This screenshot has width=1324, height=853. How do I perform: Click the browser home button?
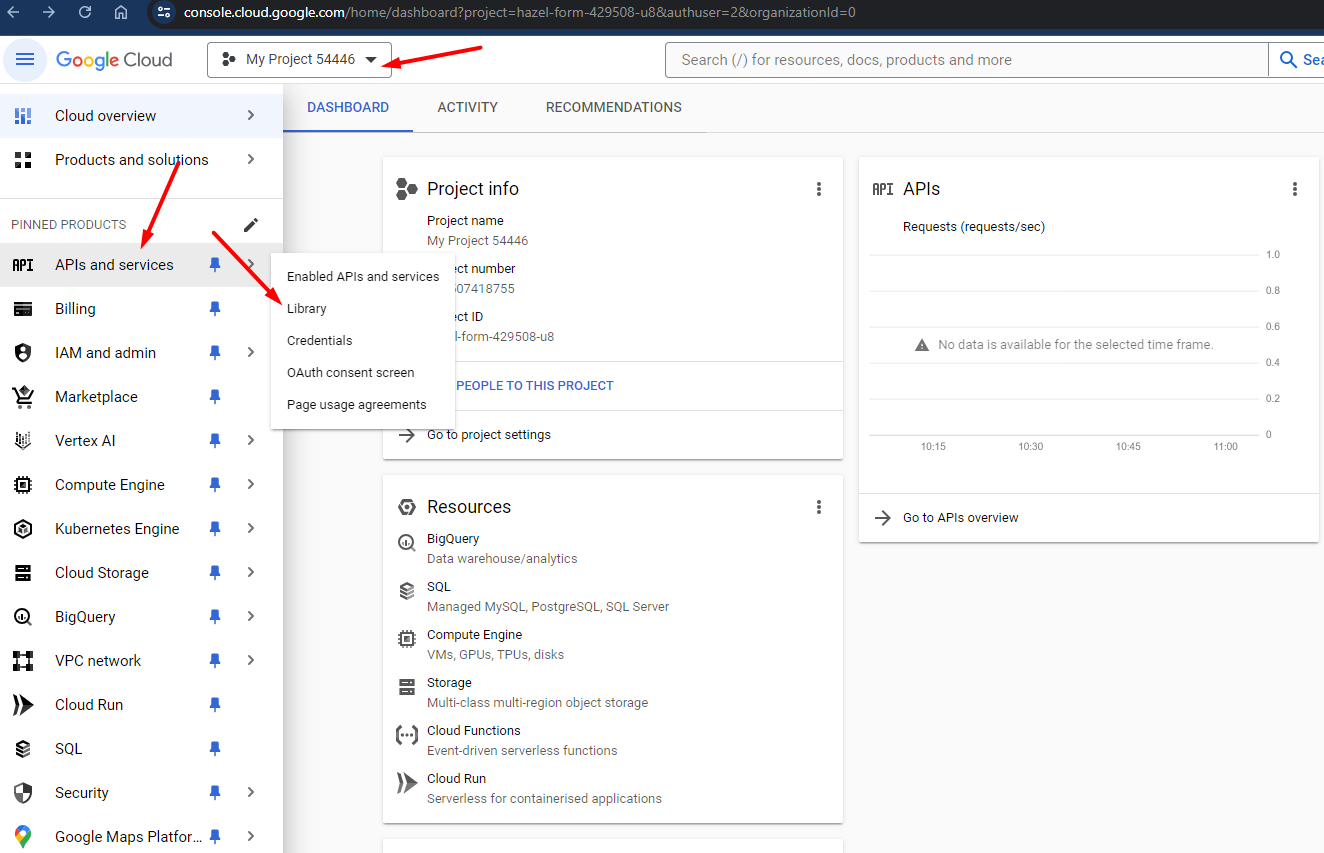[121, 12]
